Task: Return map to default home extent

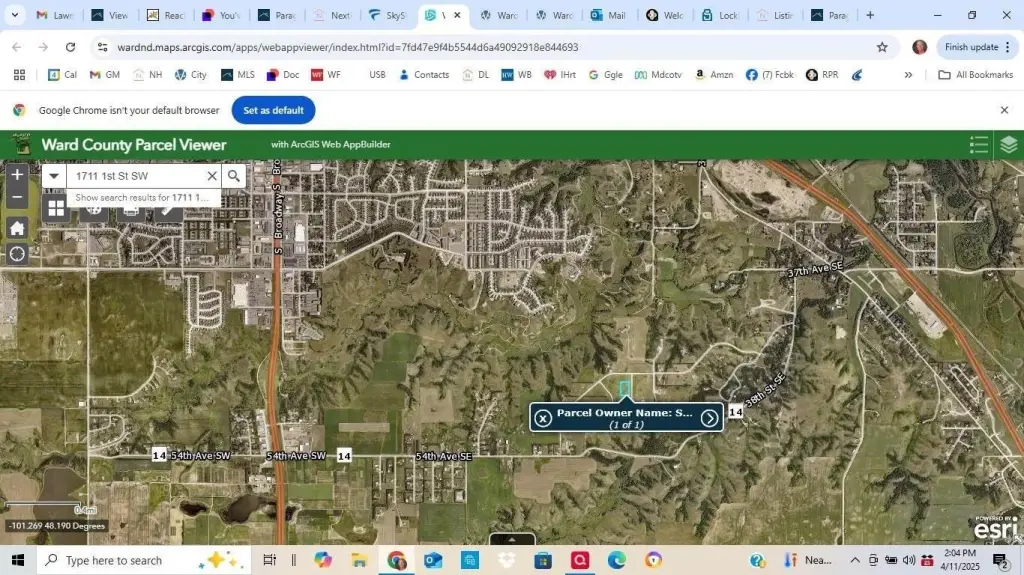Action: (17, 228)
